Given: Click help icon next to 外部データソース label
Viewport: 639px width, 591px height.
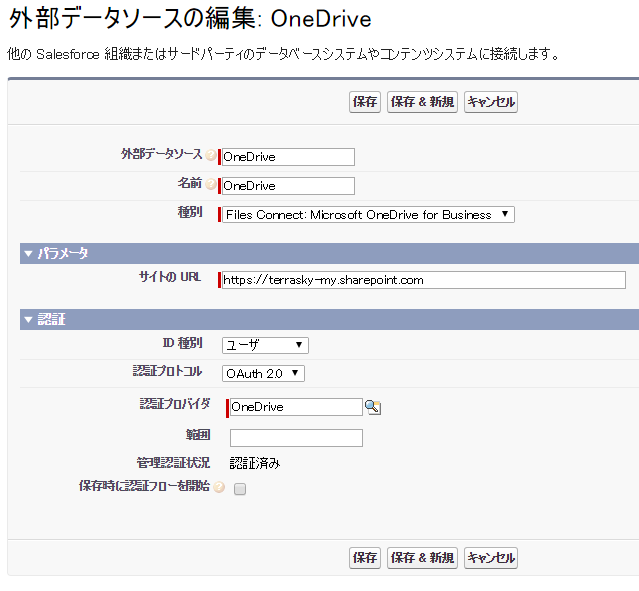Looking at the screenshot, I should click(211, 155).
